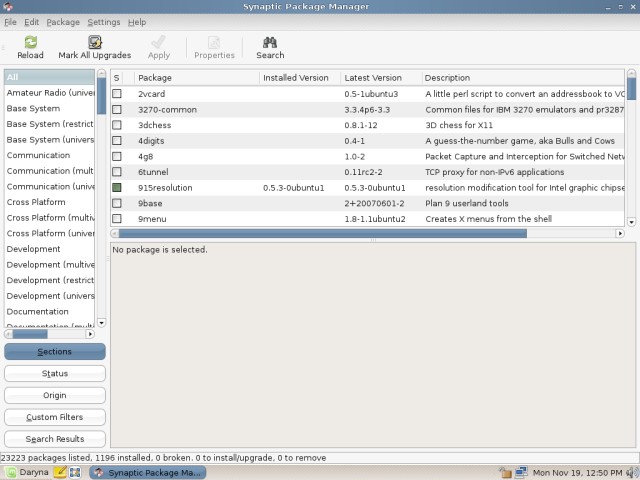Click the Search Results button
The width and height of the screenshot is (640, 480).
coord(55,439)
